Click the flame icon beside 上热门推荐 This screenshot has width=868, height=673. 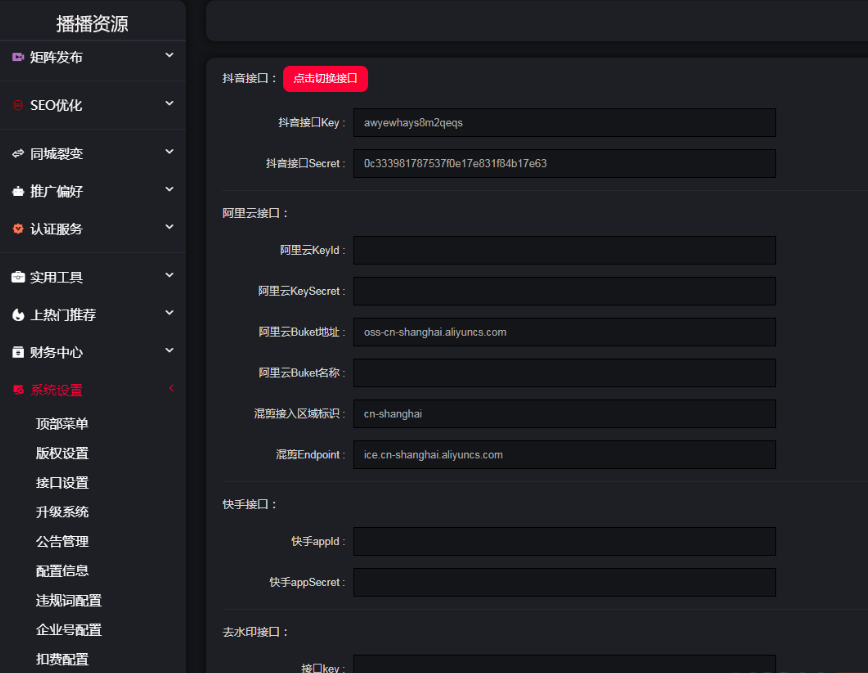[x=18, y=315]
